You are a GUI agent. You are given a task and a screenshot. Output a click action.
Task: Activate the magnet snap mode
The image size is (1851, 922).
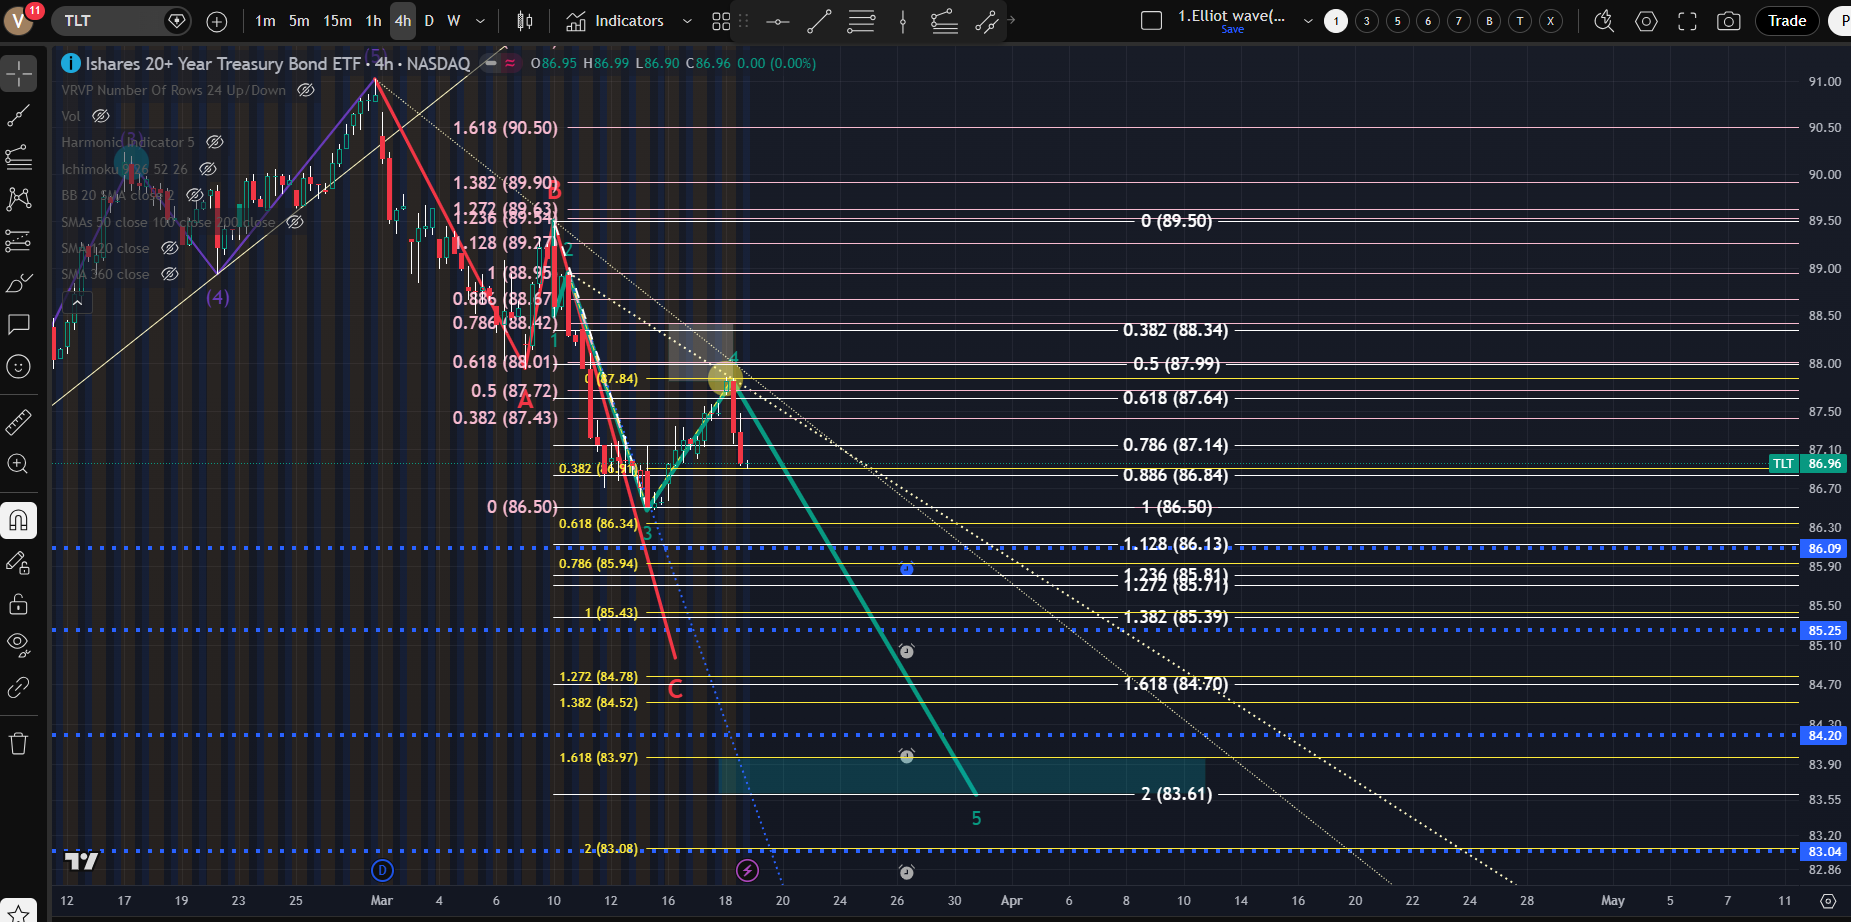coord(19,520)
